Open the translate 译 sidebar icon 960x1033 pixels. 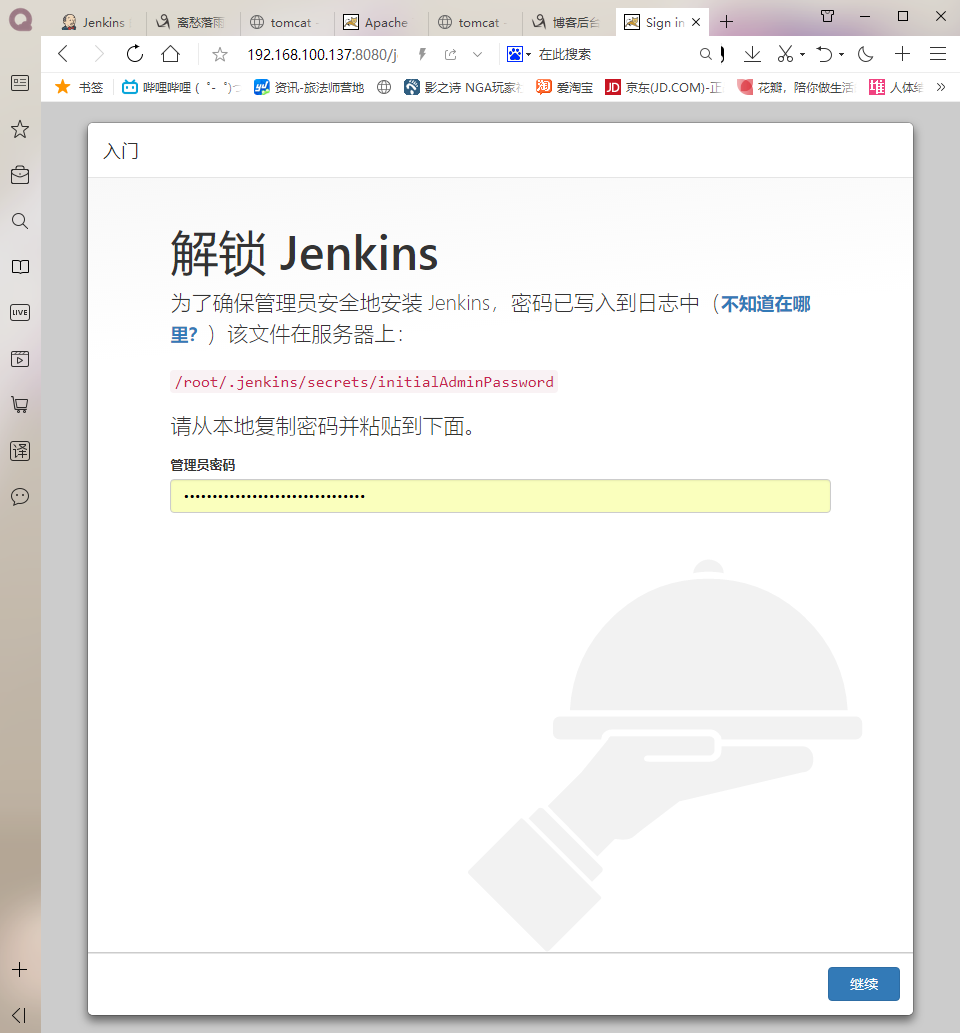pos(20,451)
